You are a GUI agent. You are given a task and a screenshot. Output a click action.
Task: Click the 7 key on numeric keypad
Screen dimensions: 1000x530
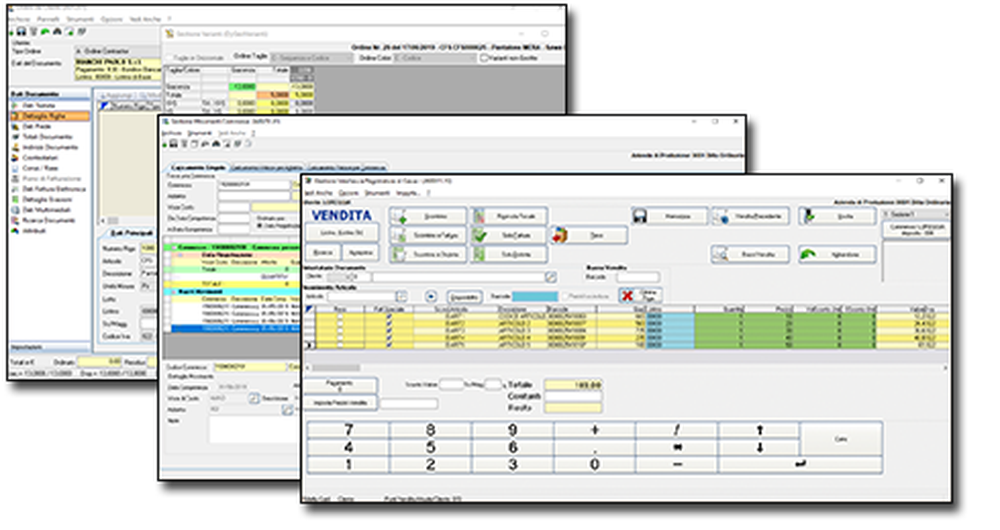(x=348, y=429)
